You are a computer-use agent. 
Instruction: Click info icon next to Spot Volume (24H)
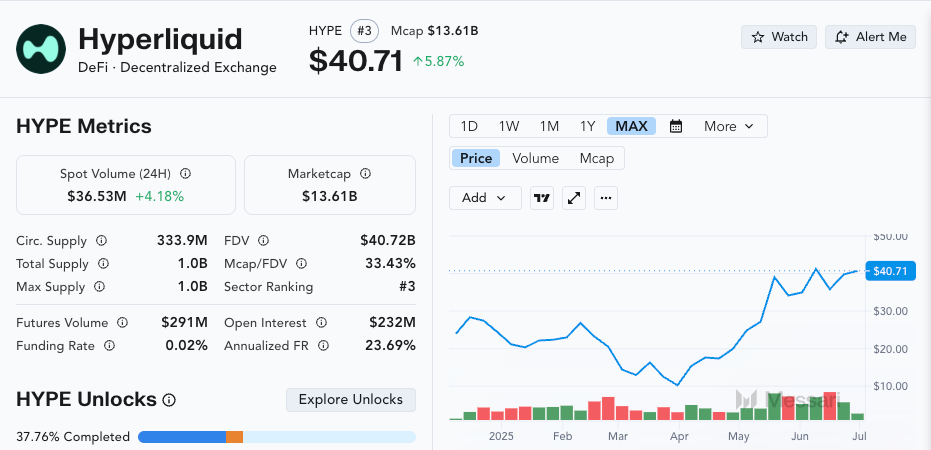(x=185, y=174)
